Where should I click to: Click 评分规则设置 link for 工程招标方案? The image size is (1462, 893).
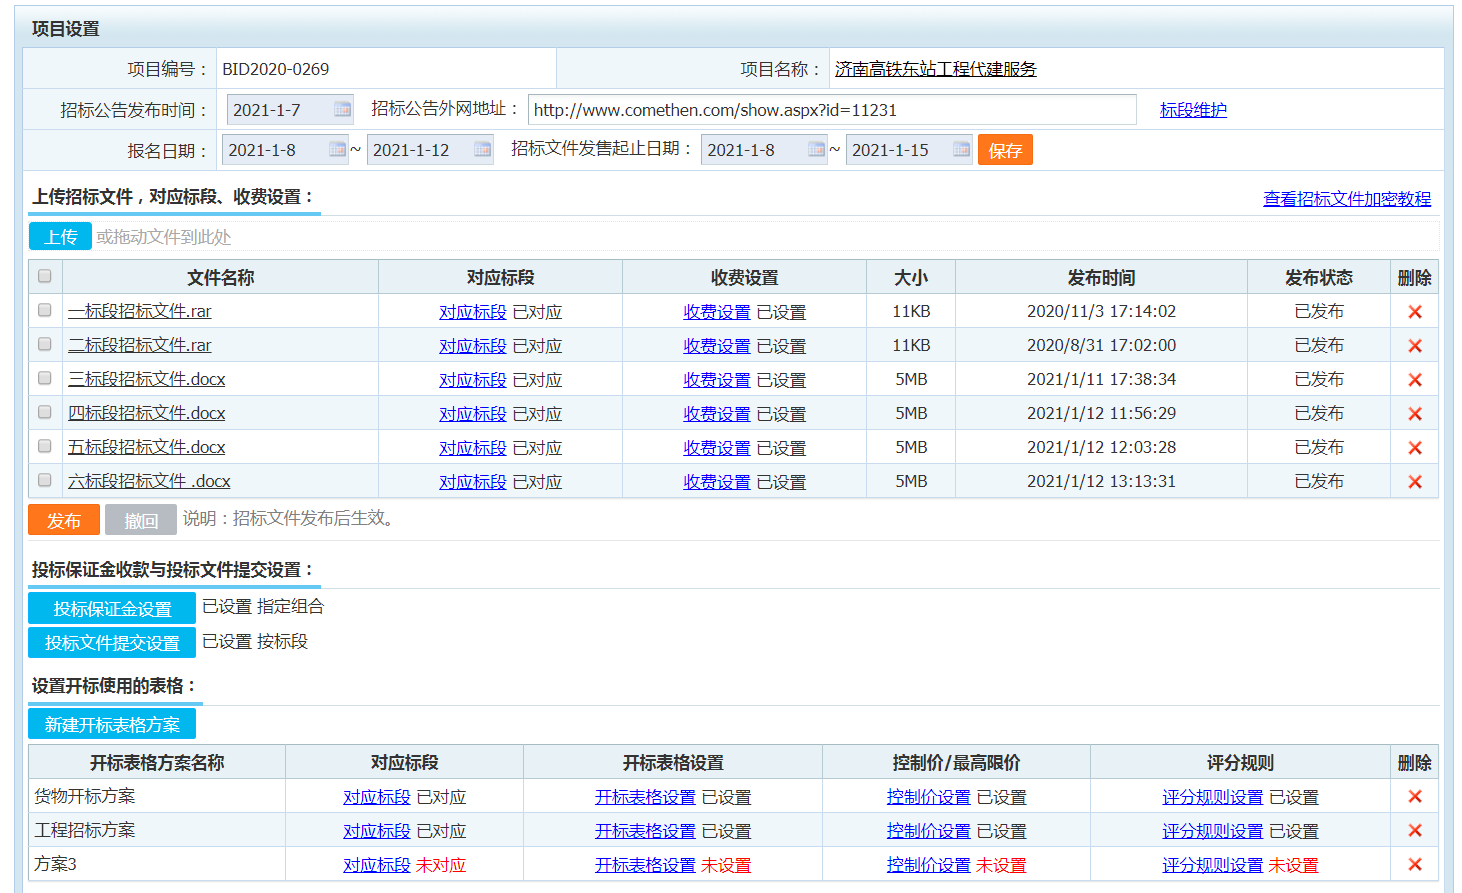[1213, 831]
